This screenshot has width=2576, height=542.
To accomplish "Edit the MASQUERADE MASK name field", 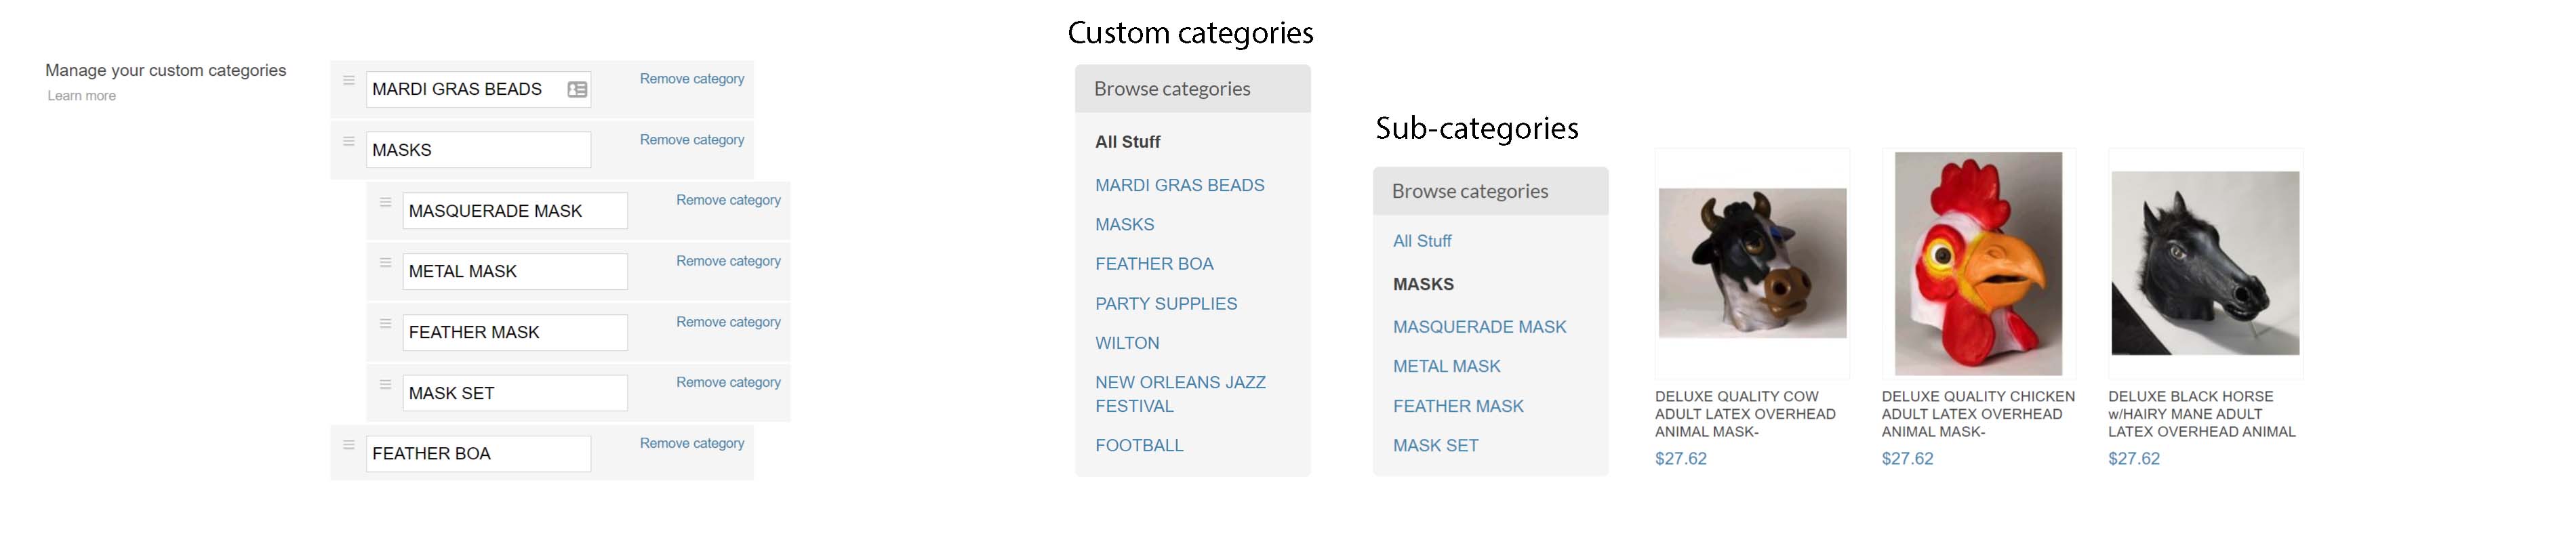I will (x=515, y=211).
